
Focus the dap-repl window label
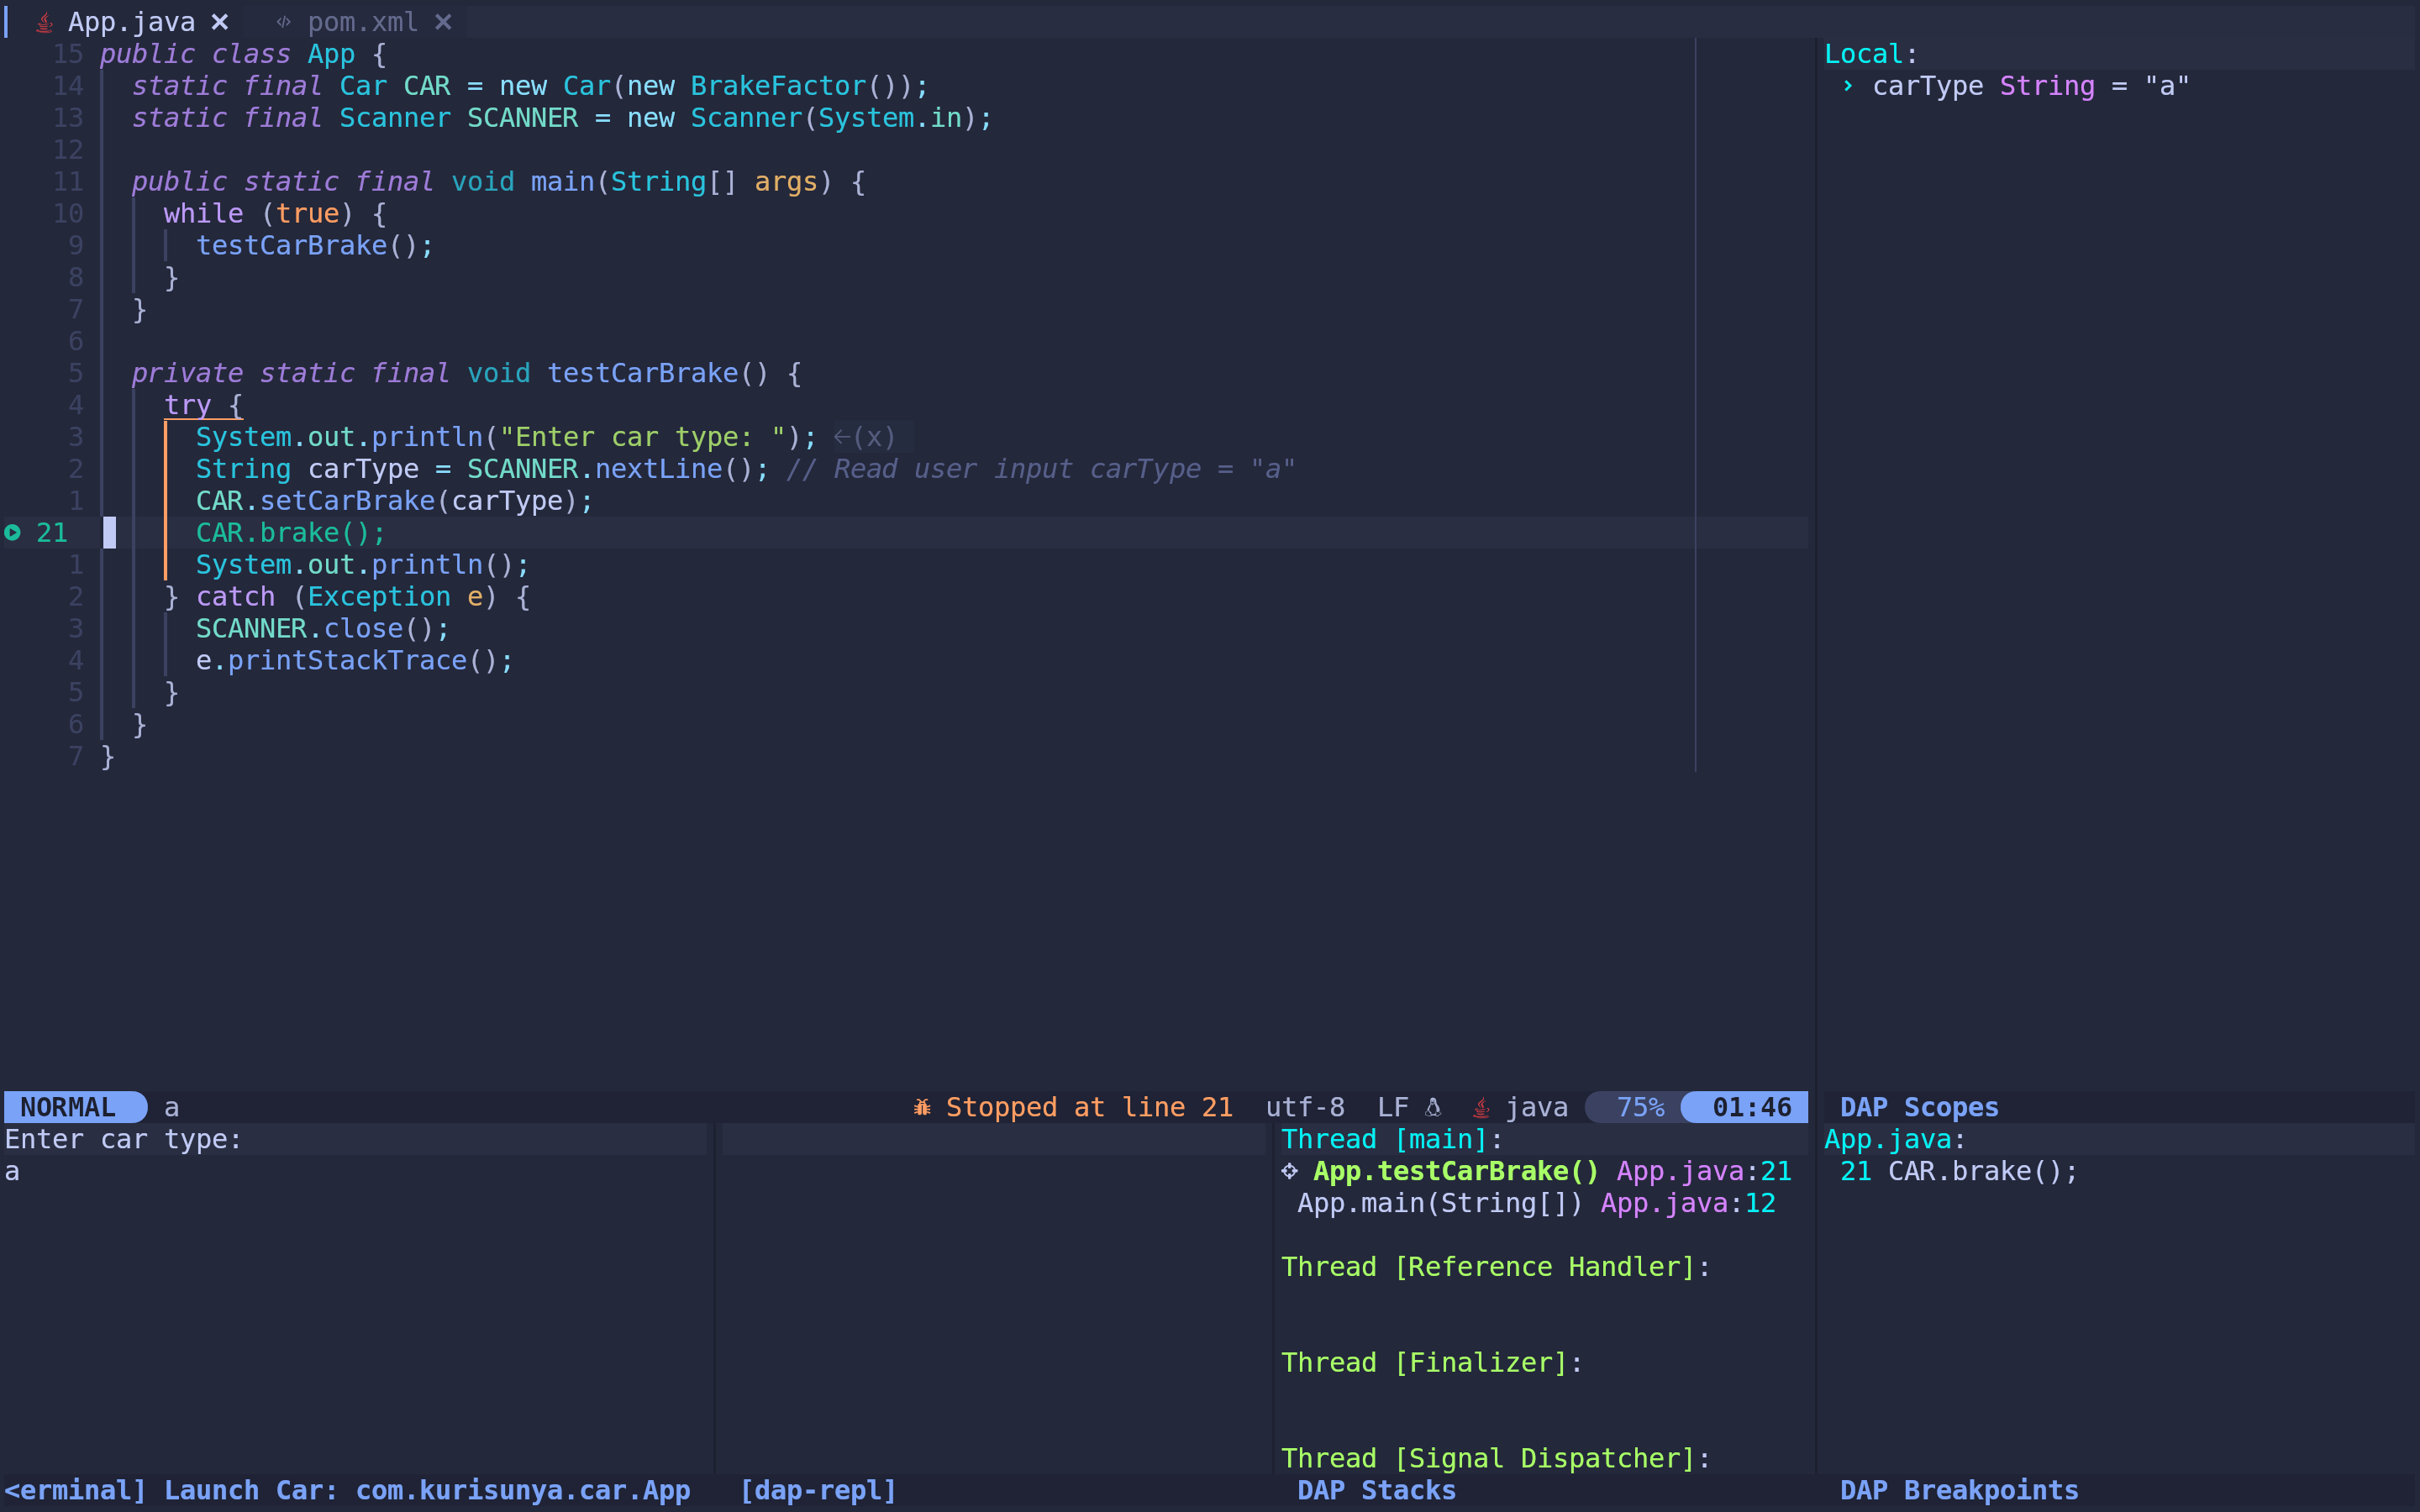pos(818,1490)
